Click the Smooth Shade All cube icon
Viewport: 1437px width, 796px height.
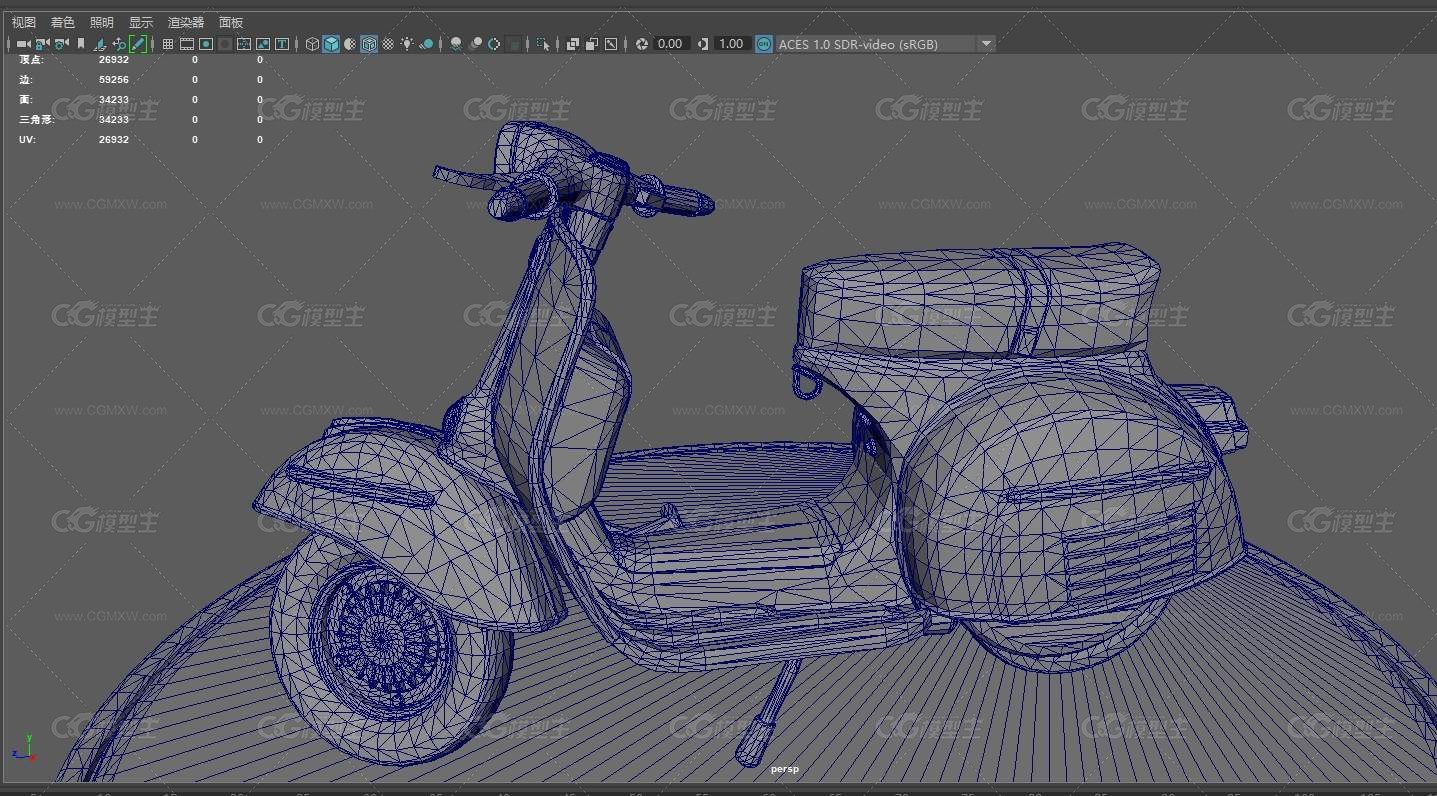coord(331,44)
